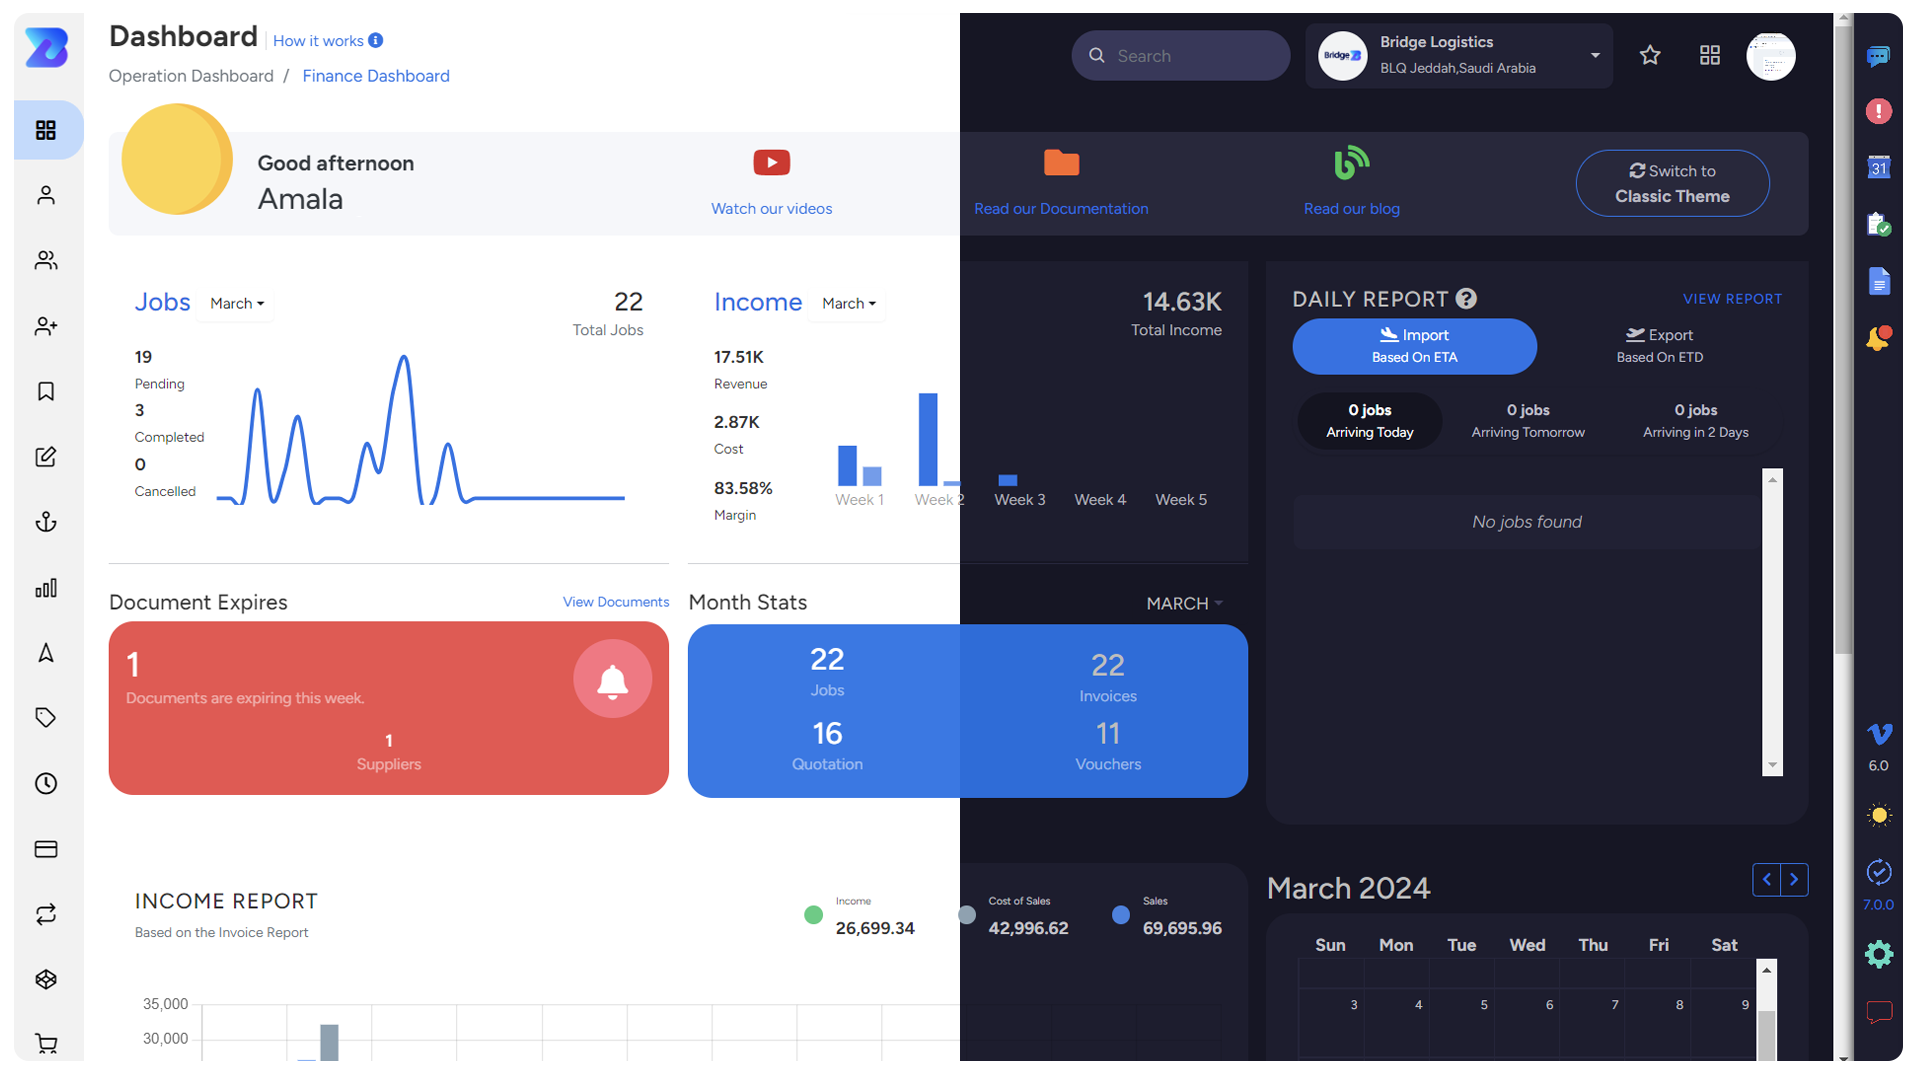Expand the Bridge Logistics company dropdown
The width and height of the screenshot is (1920, 1080).
coord(1595,56)
